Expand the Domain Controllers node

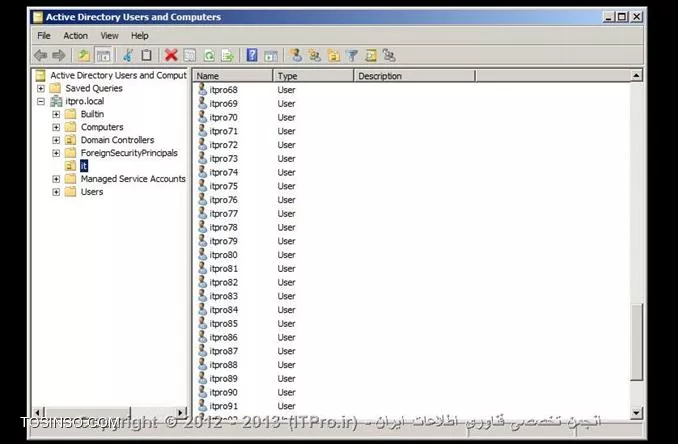(x=56, y=140)
